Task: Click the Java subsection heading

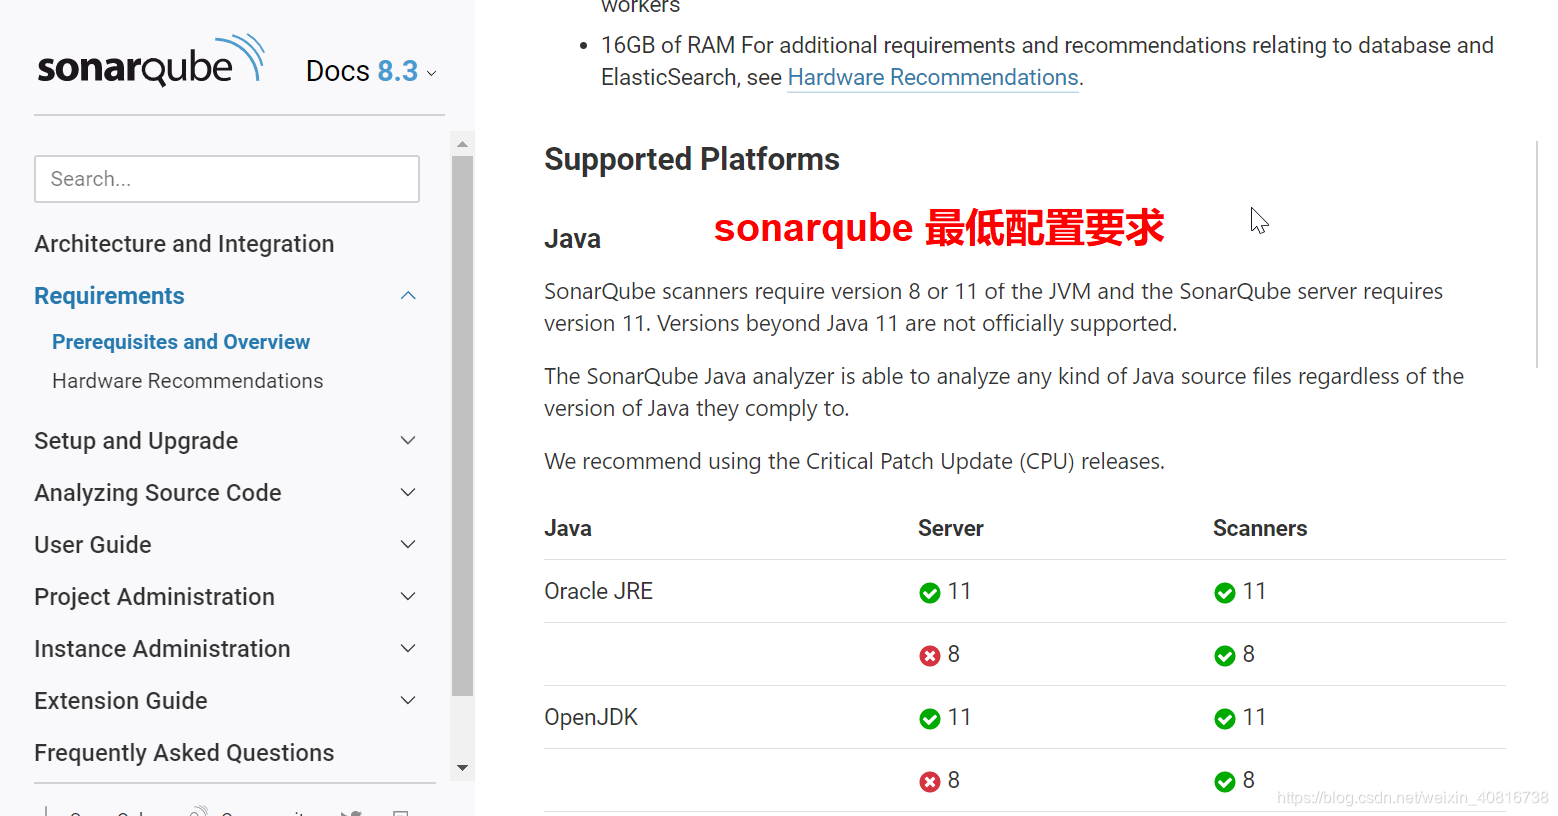Action: [572, 239]
